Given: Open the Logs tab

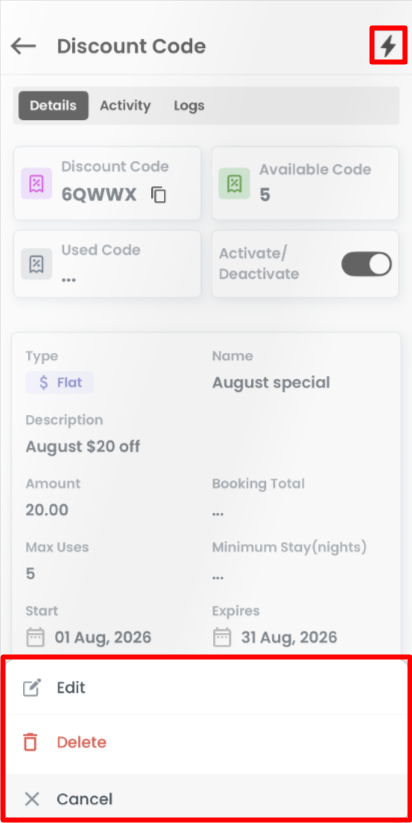Looking at the screenshot, I should click(x=189, y=105).
